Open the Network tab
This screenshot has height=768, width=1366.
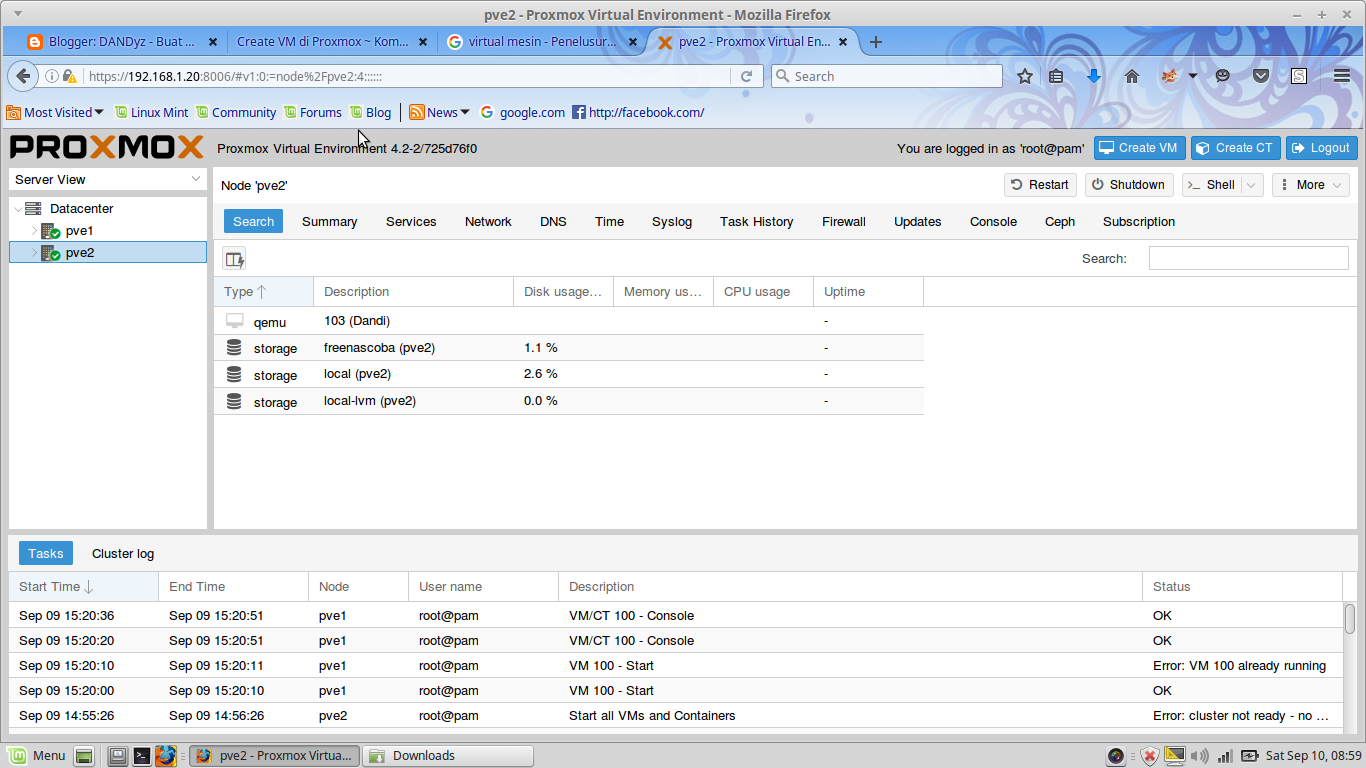point(488,222)
